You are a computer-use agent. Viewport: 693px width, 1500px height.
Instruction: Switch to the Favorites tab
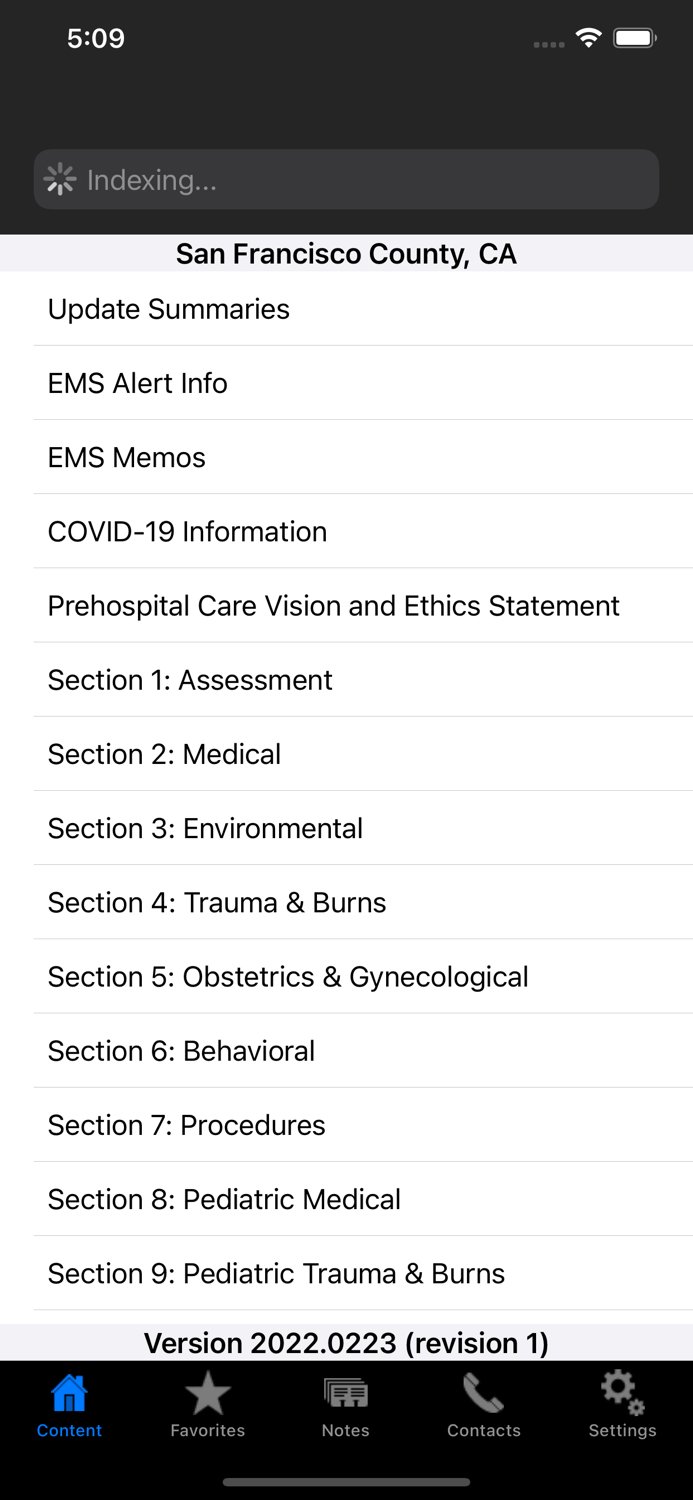(207, 1405)
